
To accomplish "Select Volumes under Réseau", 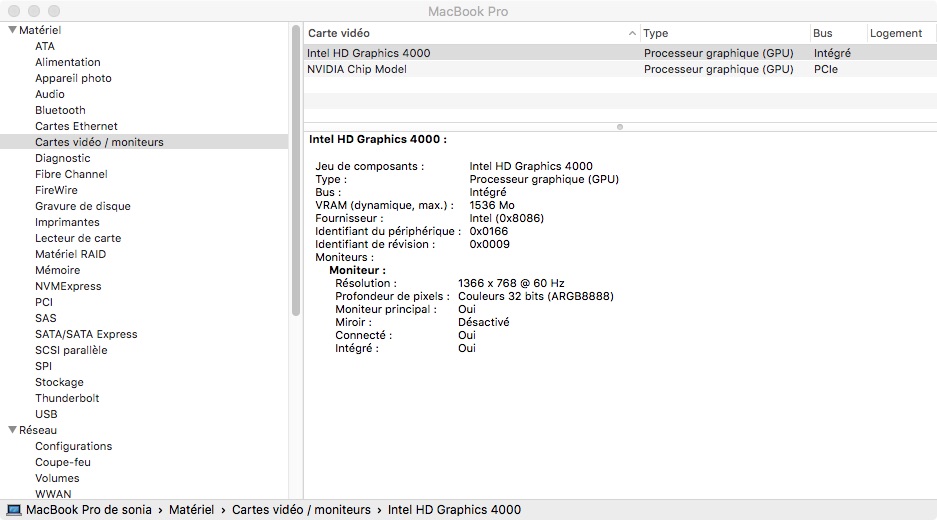I will point(57,478).
